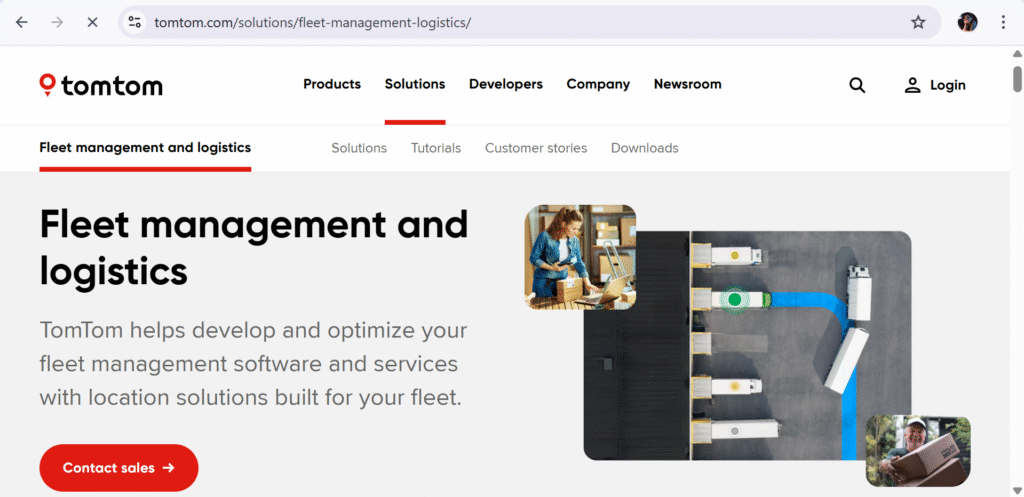Screen dimensions: 1024x497
Task: Open the Company menu
Action: pyautogui.click(x=598, y=84)
